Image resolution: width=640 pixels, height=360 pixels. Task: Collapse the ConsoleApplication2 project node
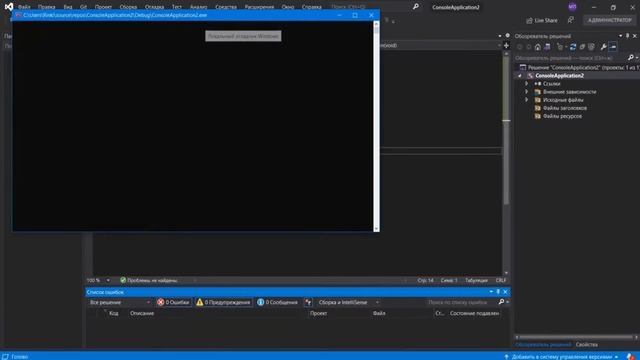[x=520, y=76]
